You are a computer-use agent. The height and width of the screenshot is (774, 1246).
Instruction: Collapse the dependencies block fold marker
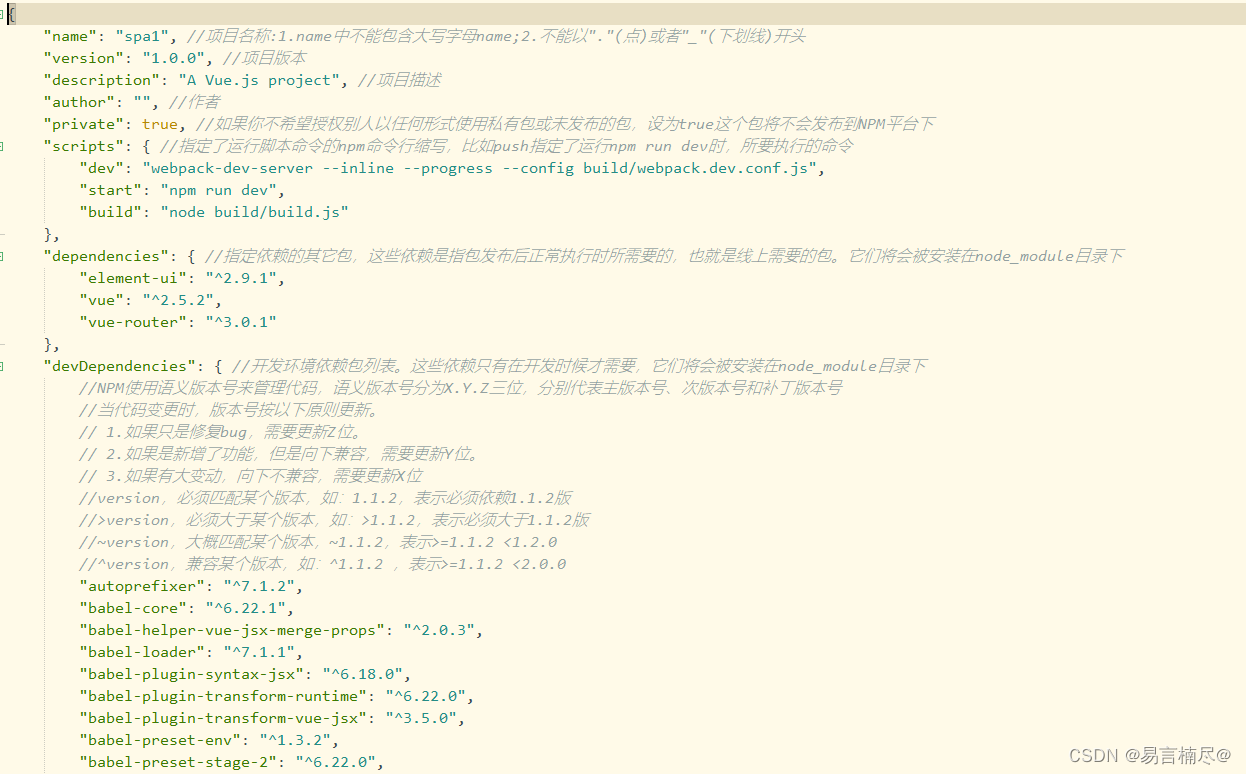[6, 255]
